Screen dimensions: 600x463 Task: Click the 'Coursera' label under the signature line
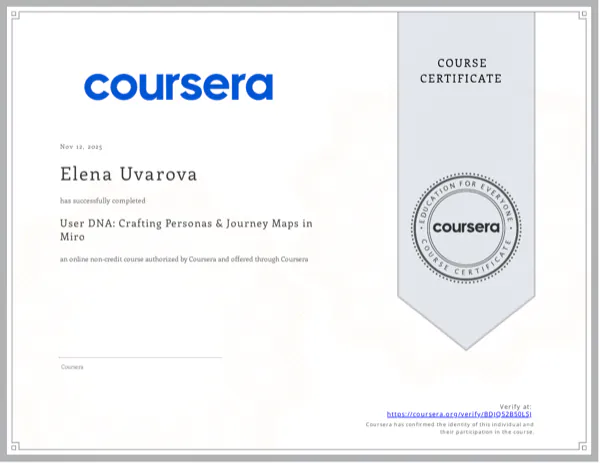(72, 367)
